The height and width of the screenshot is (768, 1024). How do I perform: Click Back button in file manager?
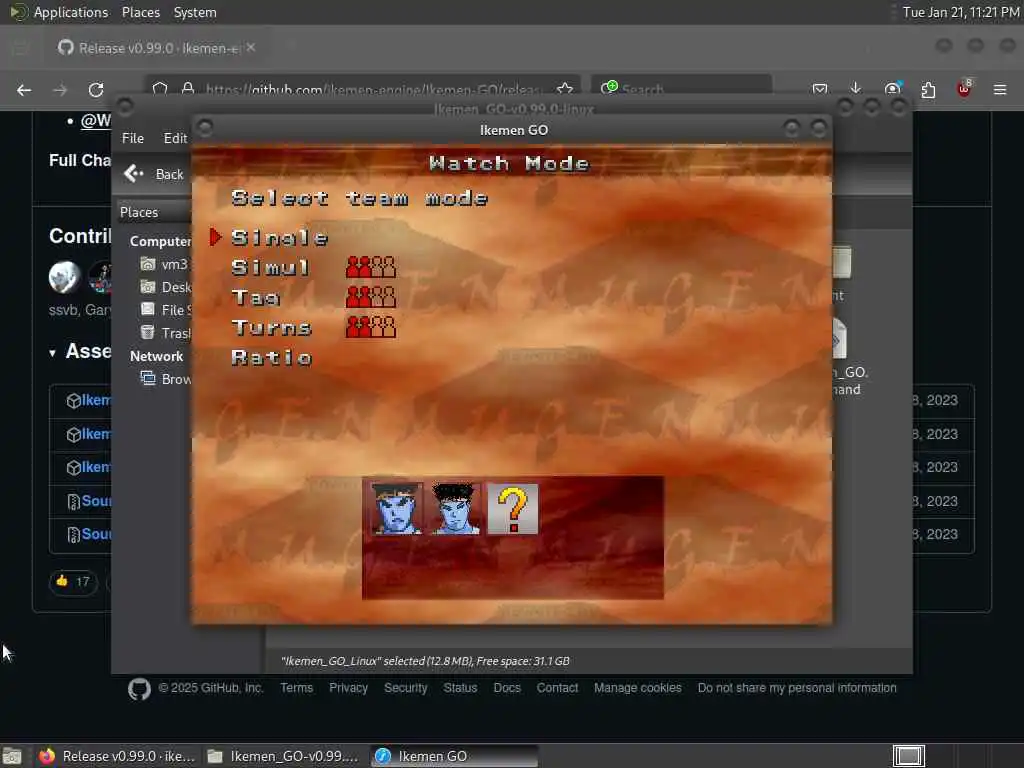[154, 174]
